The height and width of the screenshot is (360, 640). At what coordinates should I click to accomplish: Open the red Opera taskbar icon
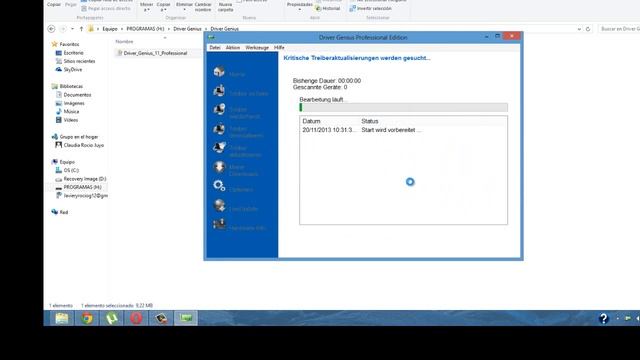136,318
